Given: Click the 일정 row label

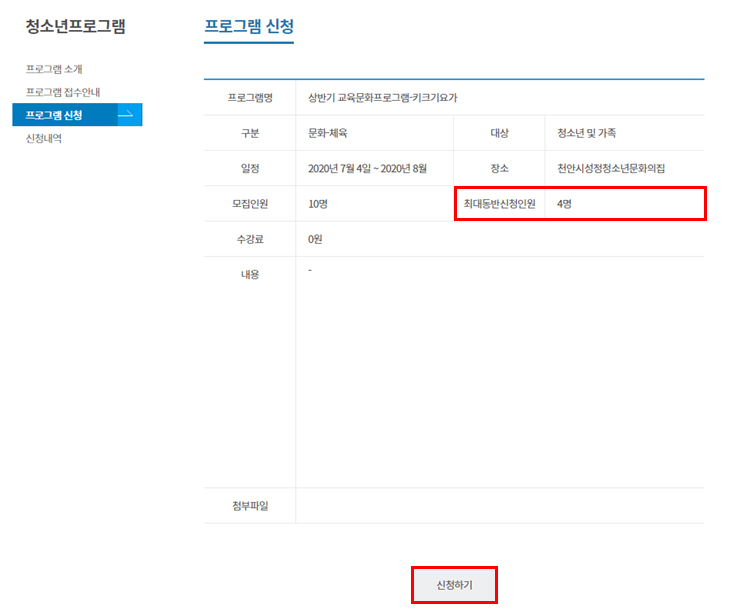Looking at the screenshot, I should [250, 169].
